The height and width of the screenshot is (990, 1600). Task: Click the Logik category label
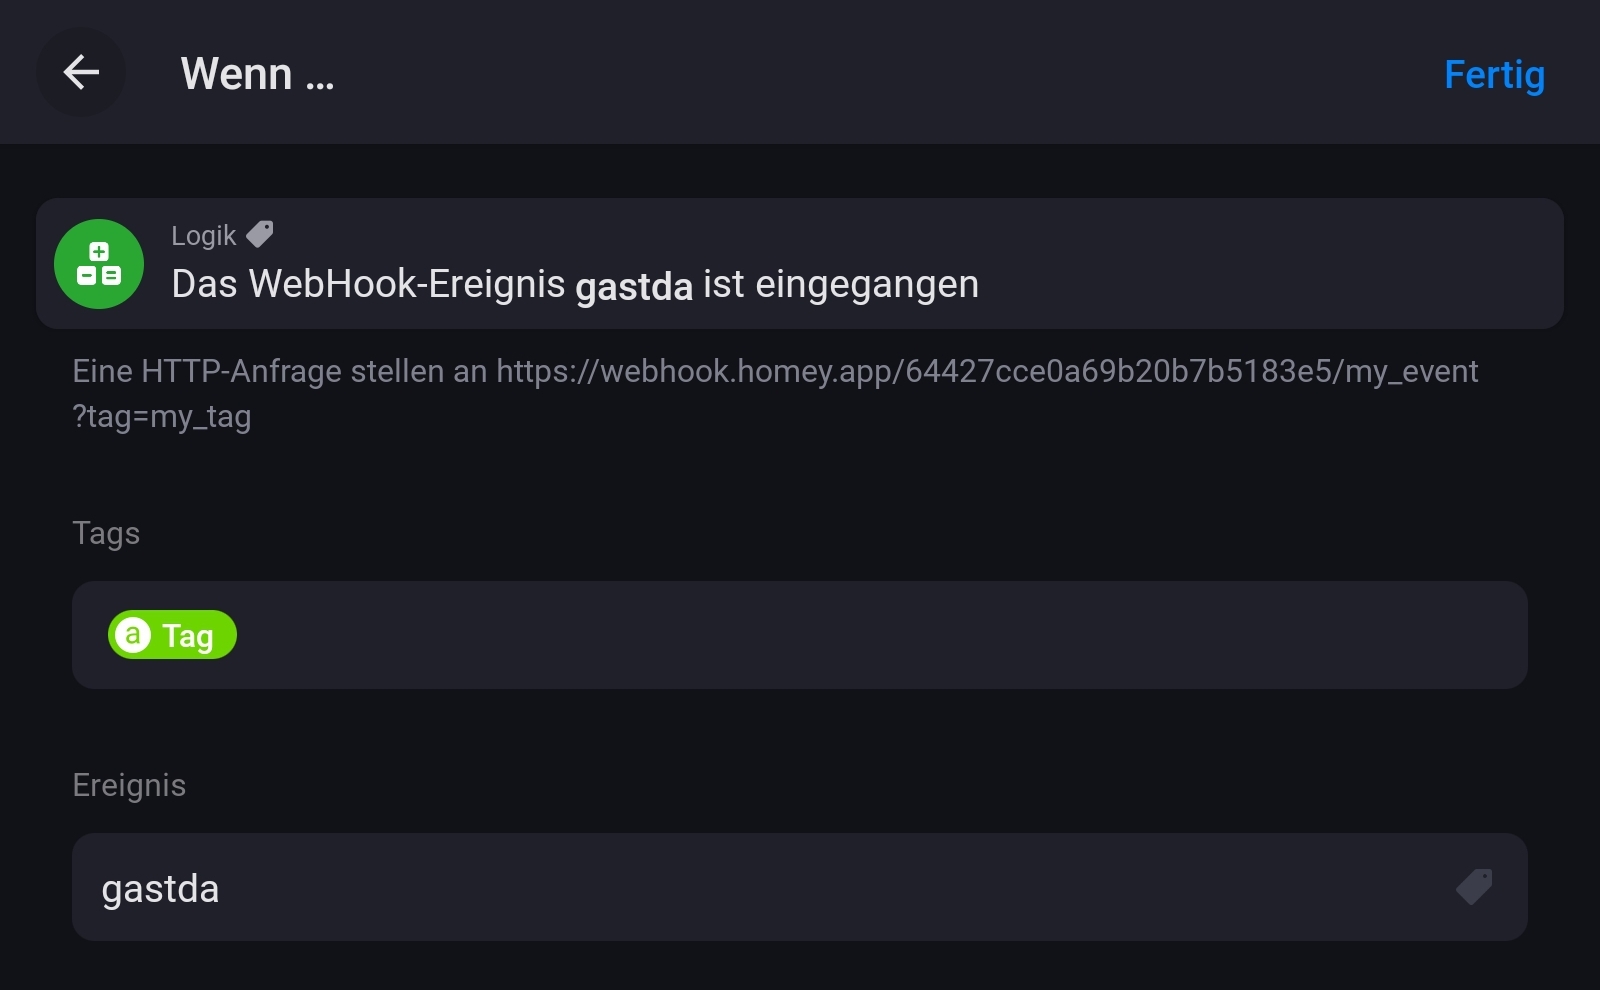click(x=204, y=235)
